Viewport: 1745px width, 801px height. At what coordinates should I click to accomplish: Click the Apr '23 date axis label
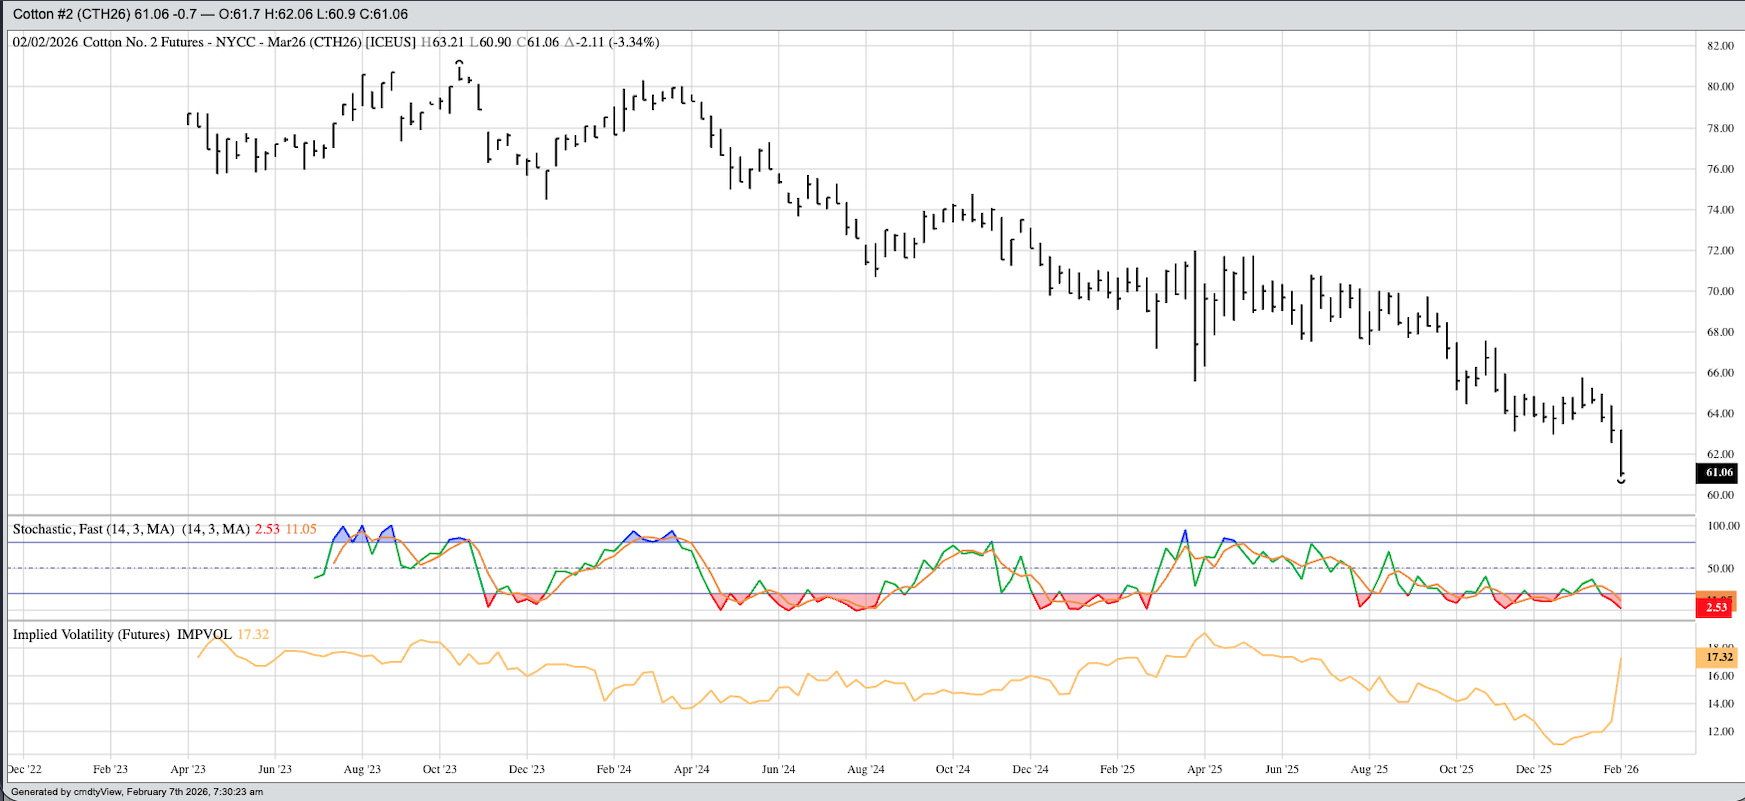[x=188, y=769]
